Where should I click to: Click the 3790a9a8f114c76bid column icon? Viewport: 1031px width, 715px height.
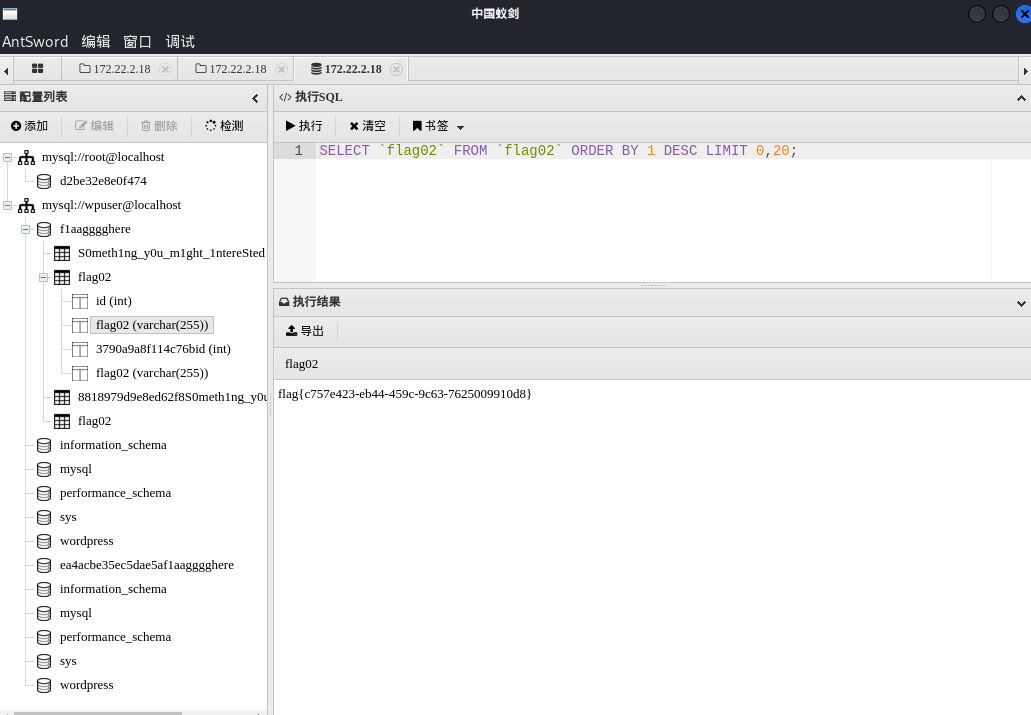point(80,349)
